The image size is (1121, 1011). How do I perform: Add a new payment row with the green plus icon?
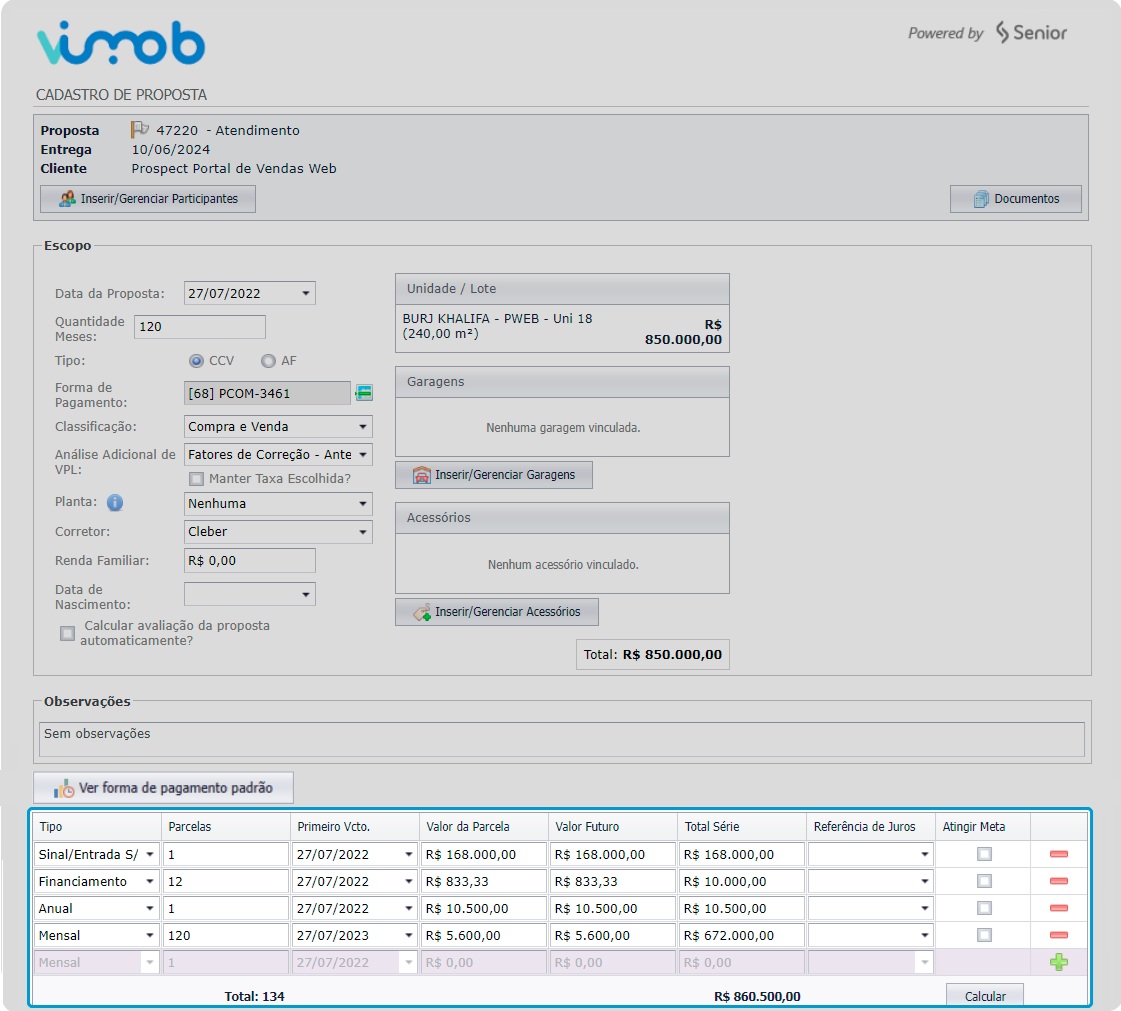pyautogui.click(x=1058, y=962)
